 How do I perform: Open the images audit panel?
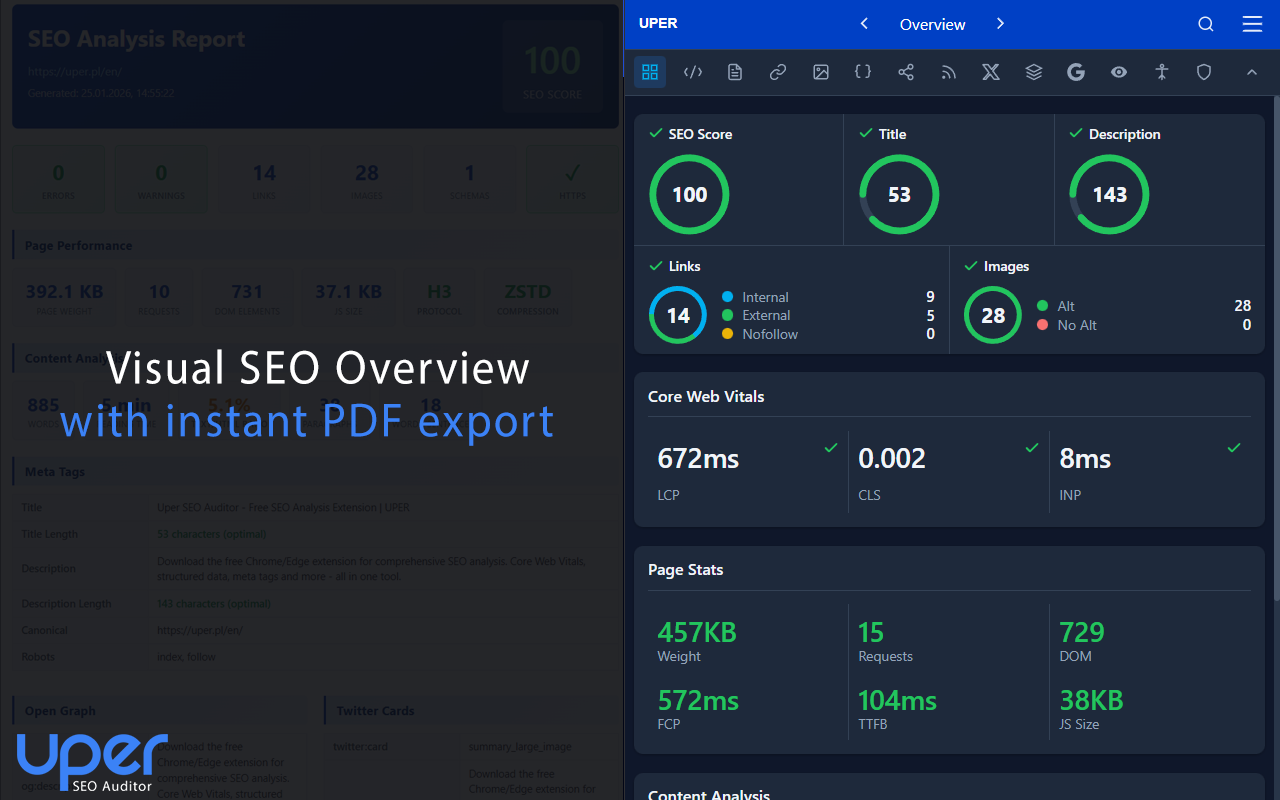[x=820, y=72]
